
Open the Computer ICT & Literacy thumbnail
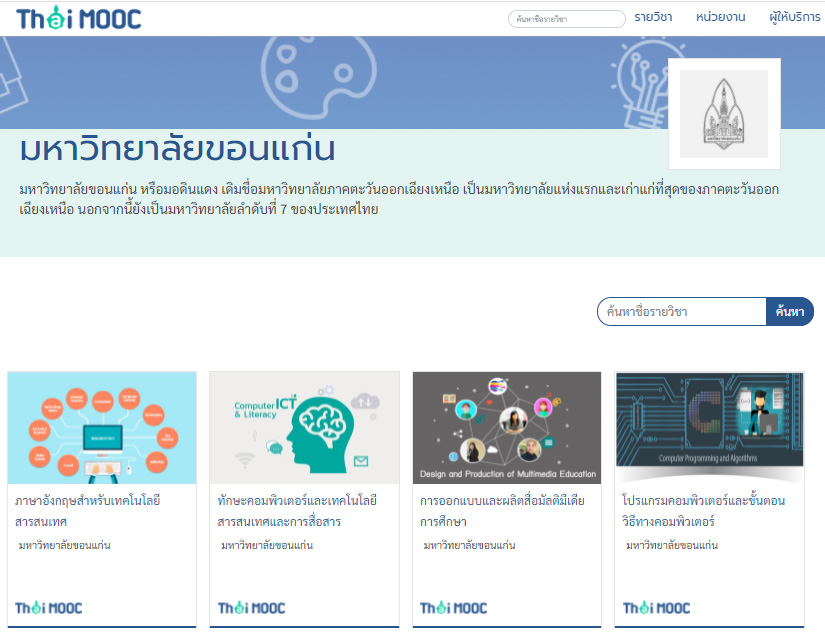point(304,428)
